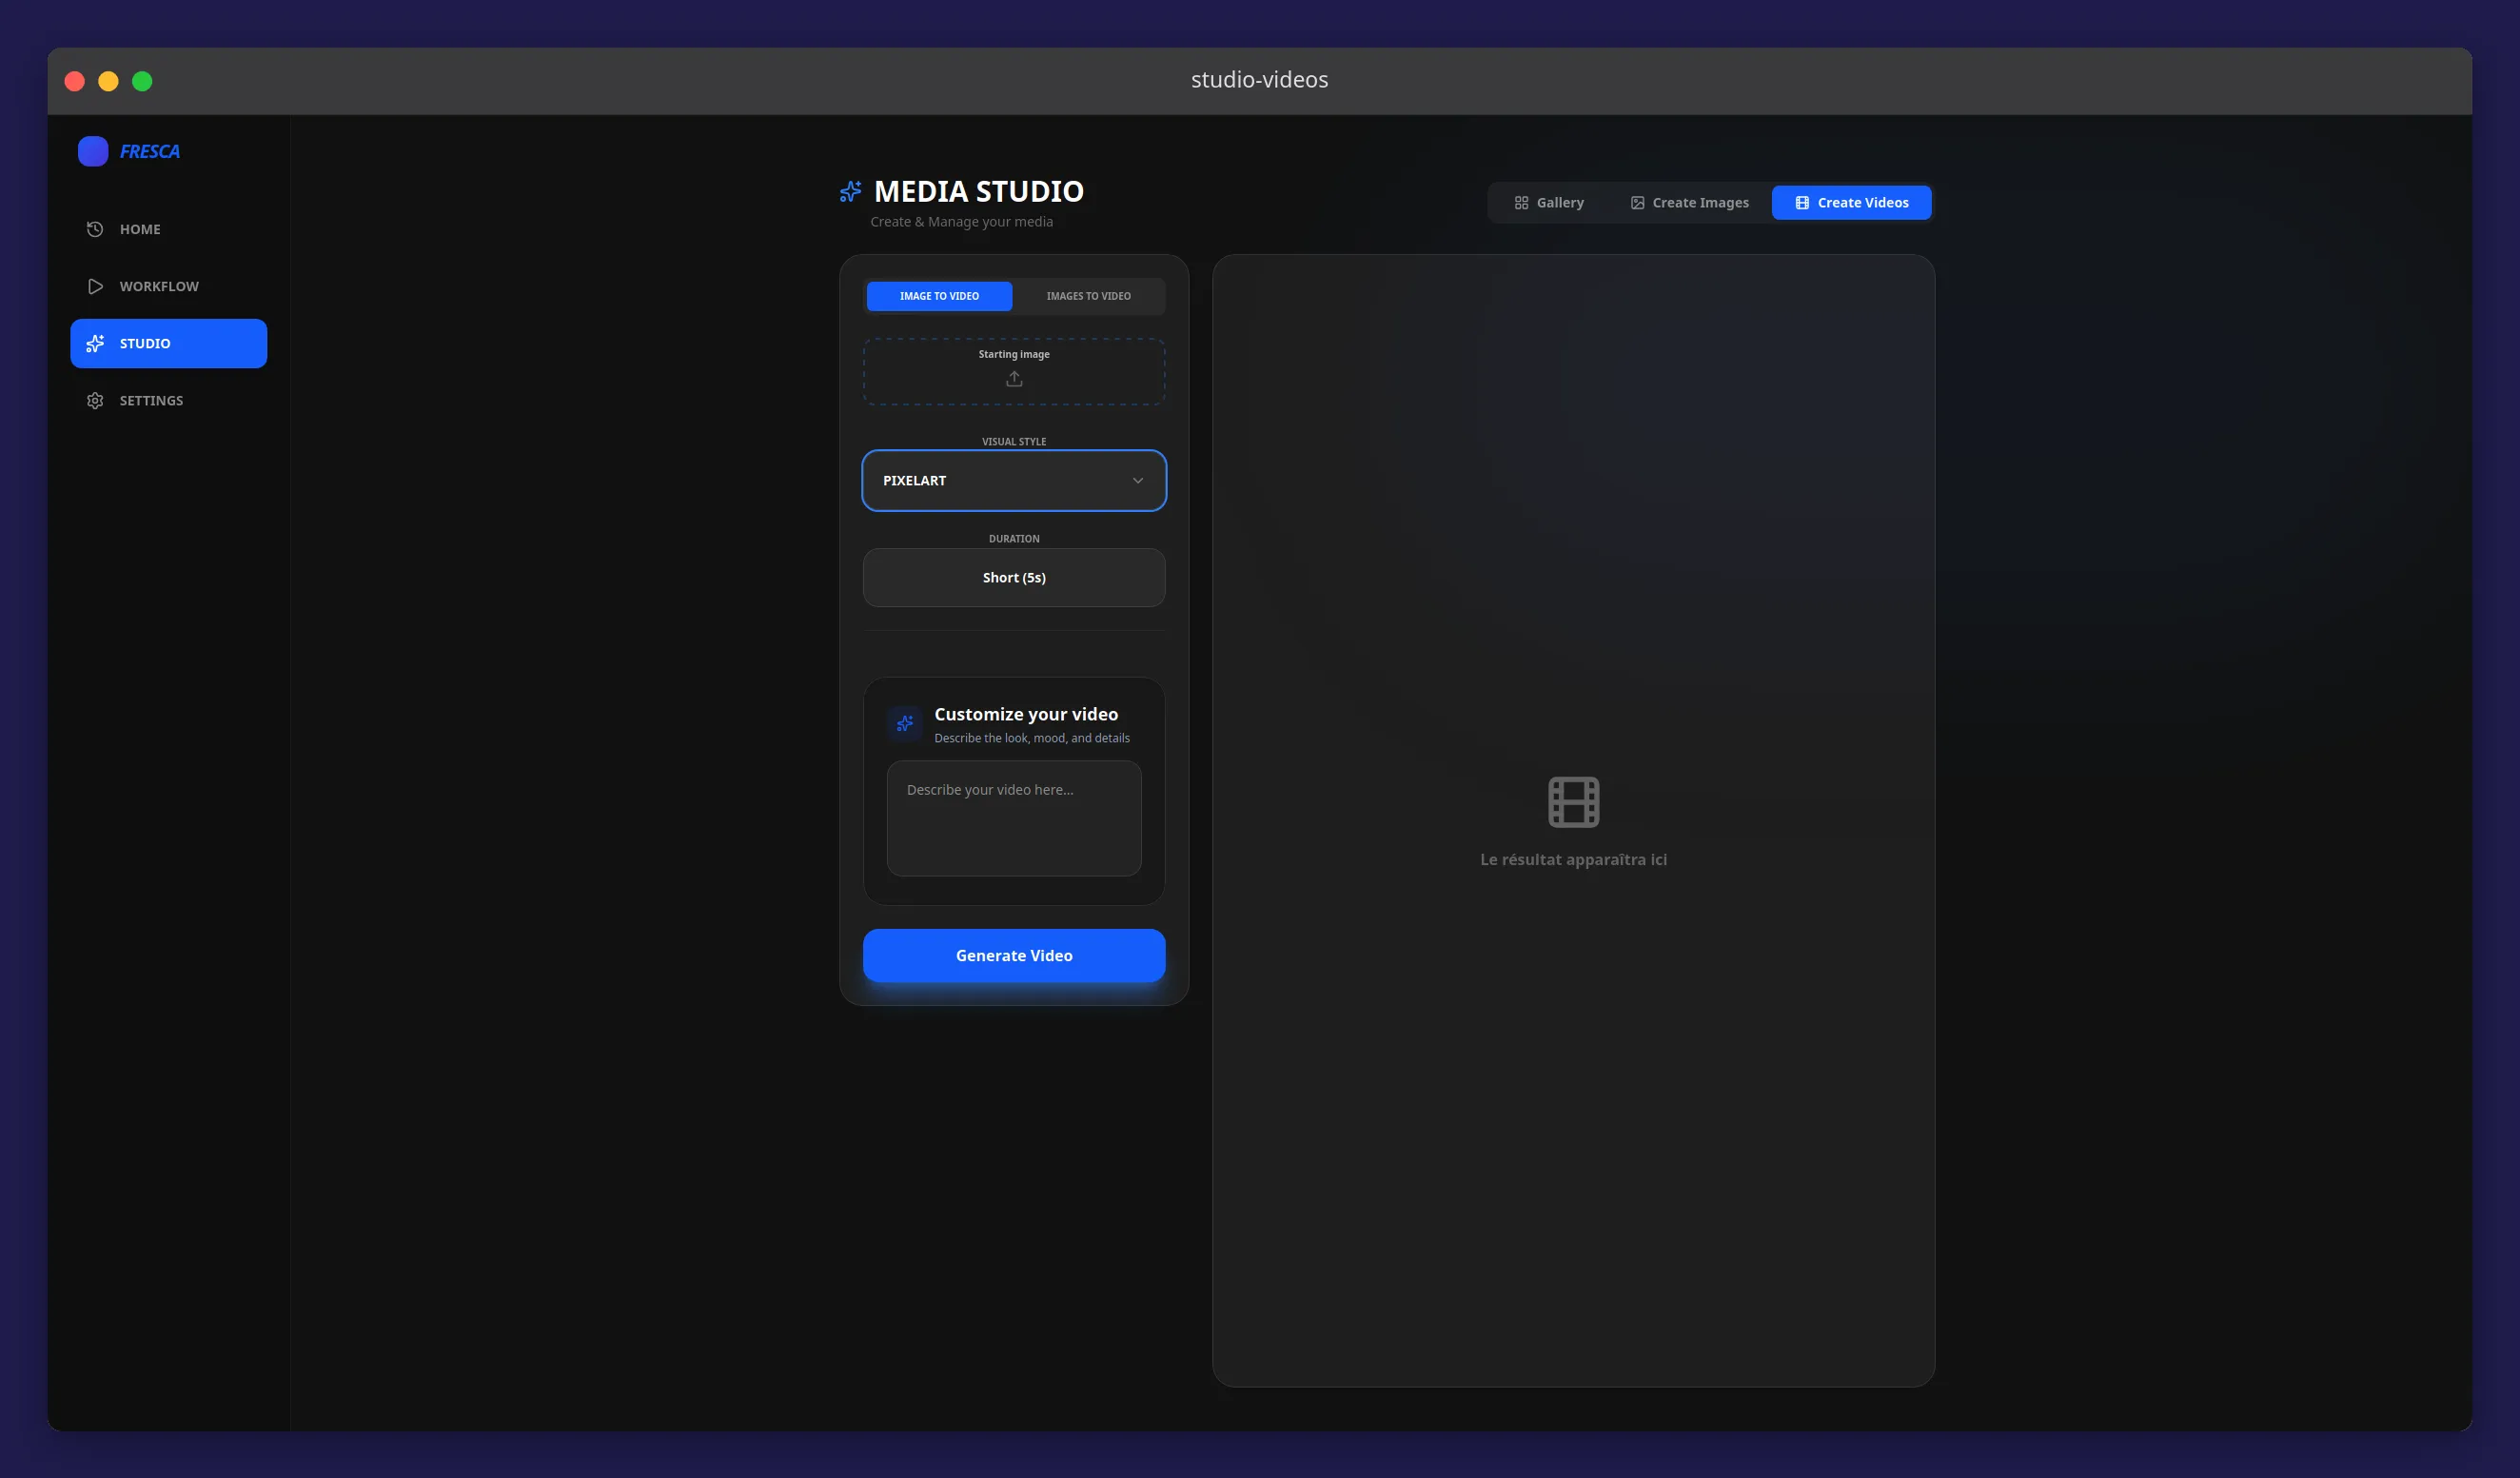Minimize the window with the yellow button
2520x1478 pixels.
pyautogui.click(x=108, y=81)
